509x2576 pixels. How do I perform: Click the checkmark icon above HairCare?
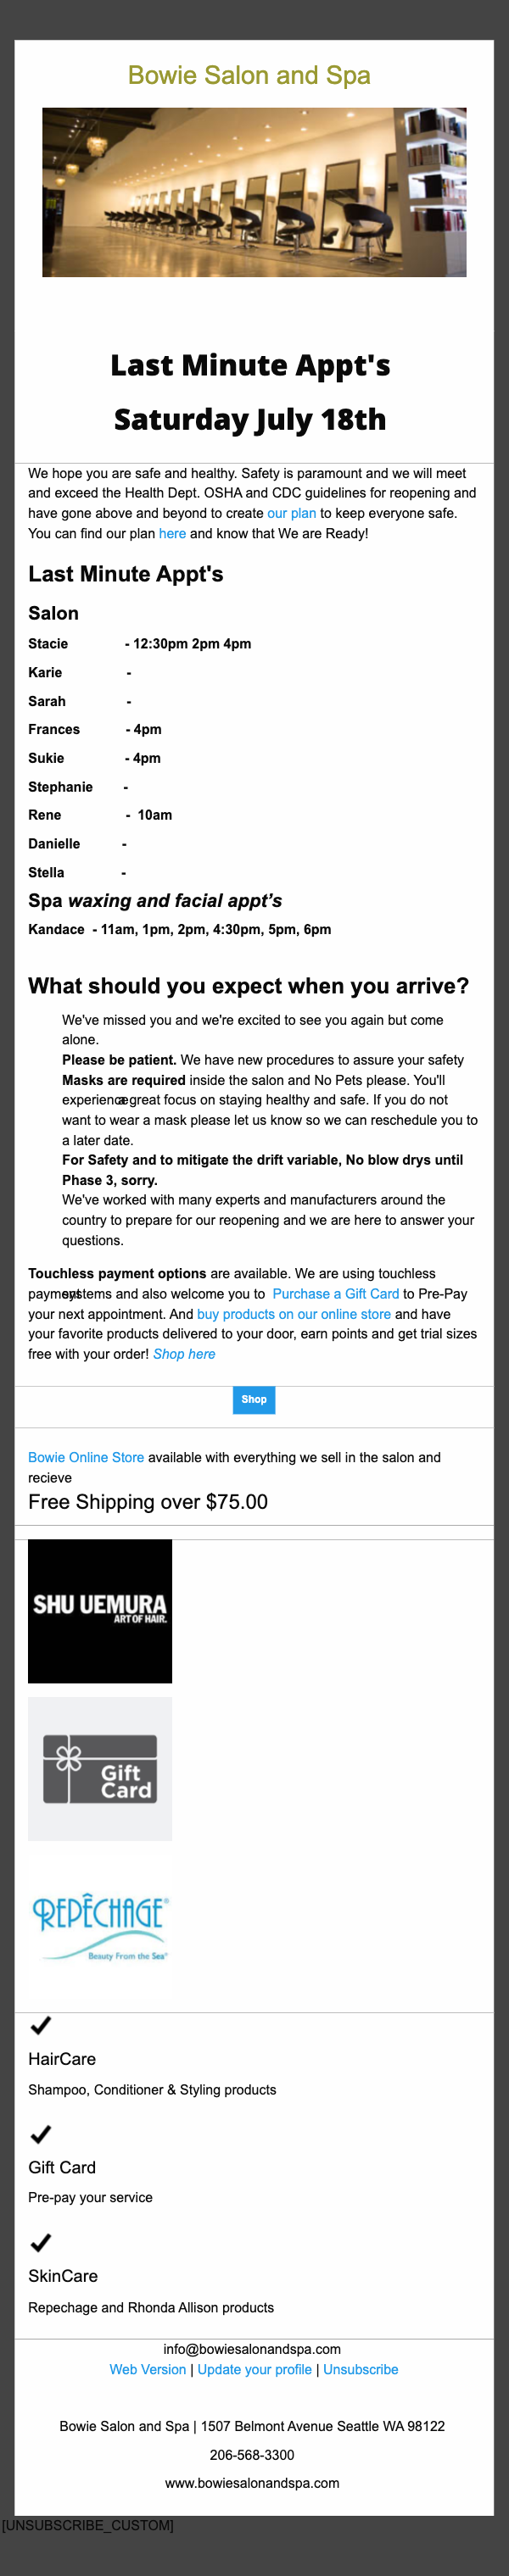(x=41, y=2025)
